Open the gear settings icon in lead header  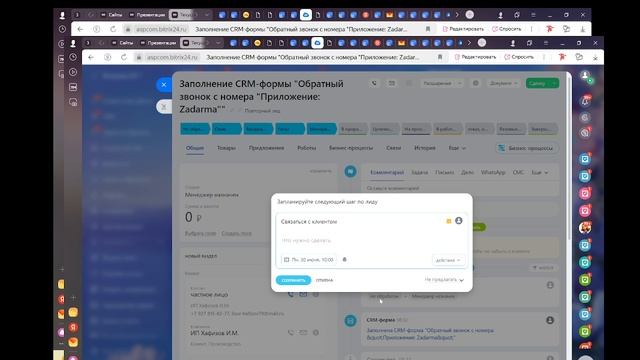[476, 83]
